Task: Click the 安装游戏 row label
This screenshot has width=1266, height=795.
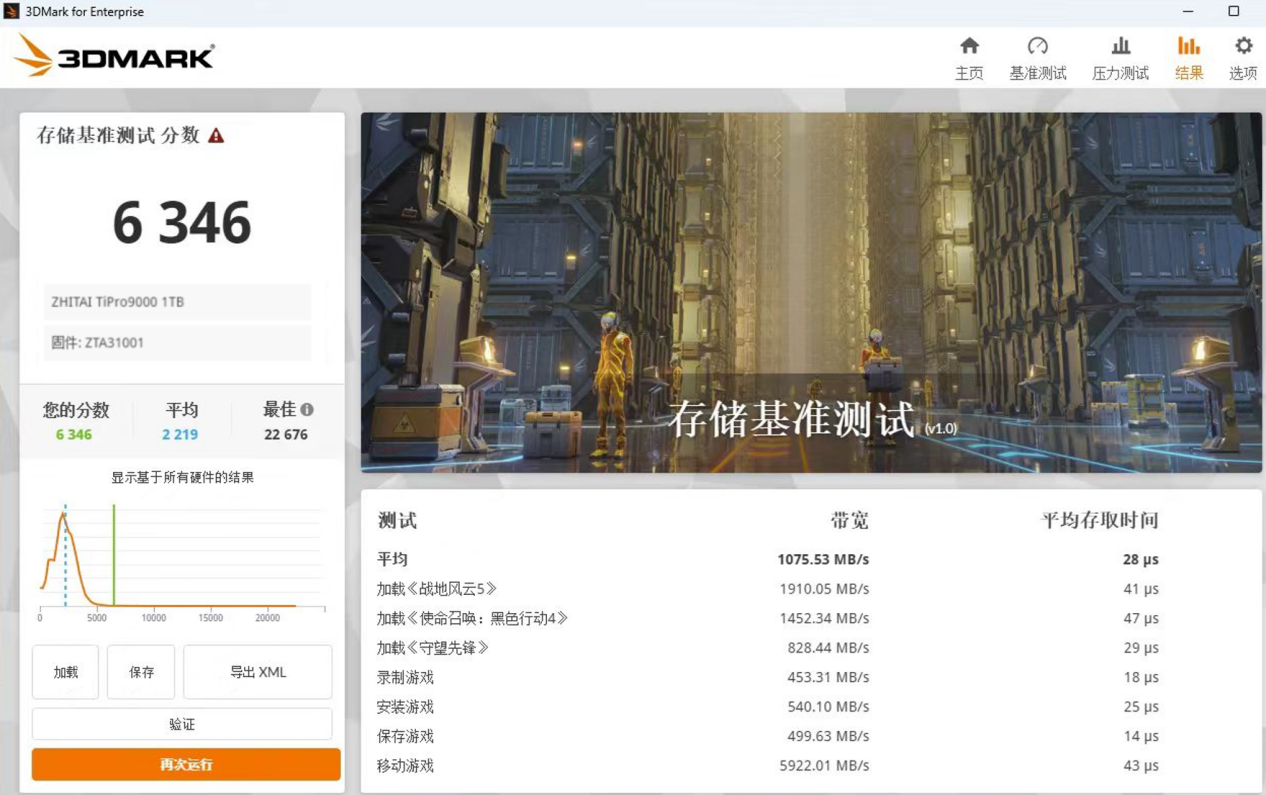Action: click(x=405, y=707)
